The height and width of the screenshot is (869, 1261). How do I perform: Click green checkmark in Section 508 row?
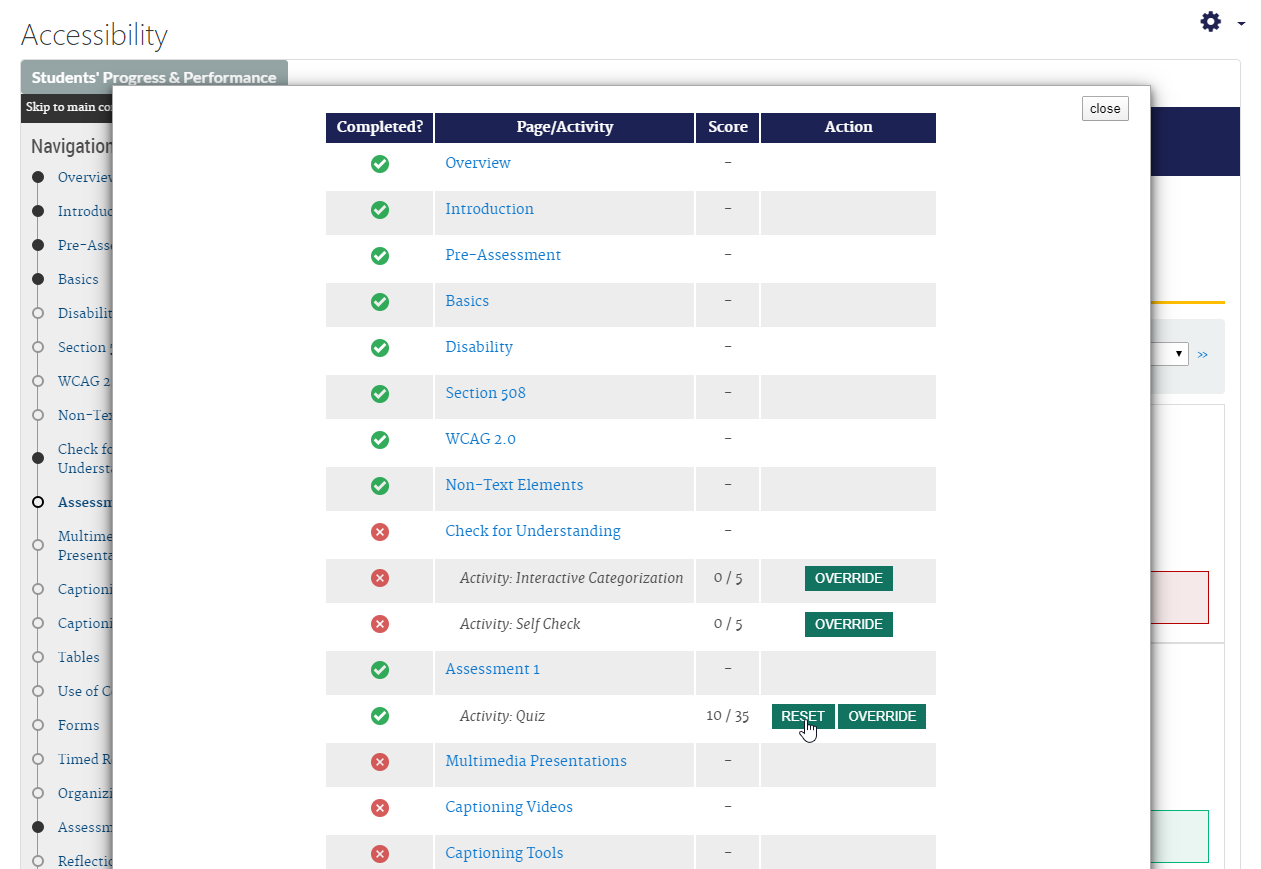tap(380, 394)
